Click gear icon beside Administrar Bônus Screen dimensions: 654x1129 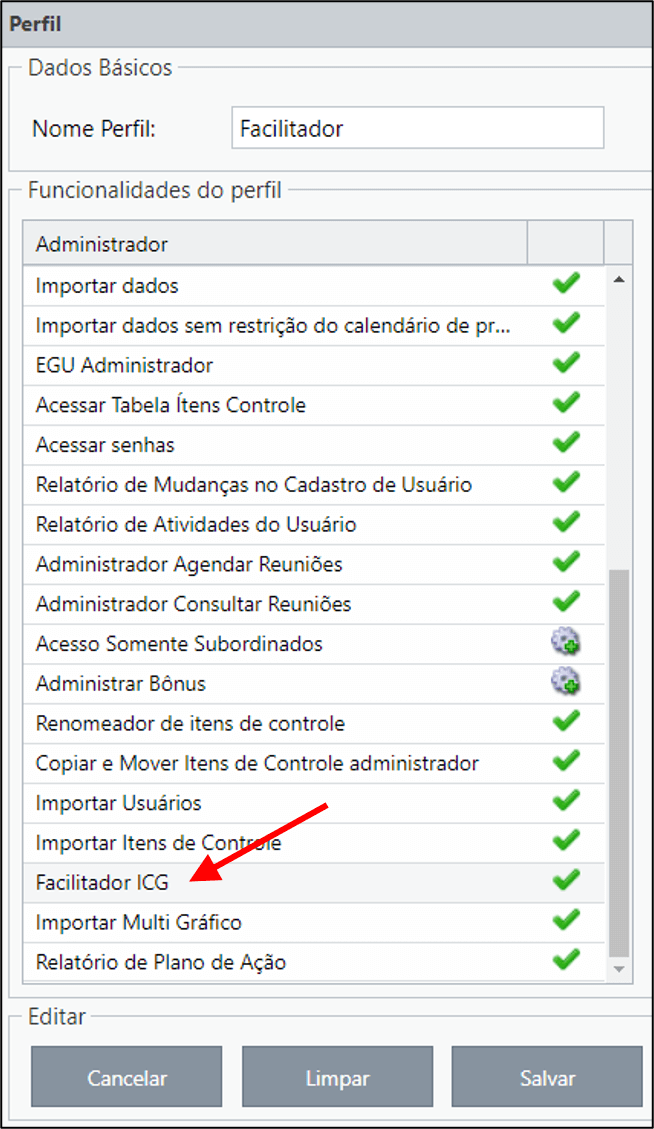point(566,681)
